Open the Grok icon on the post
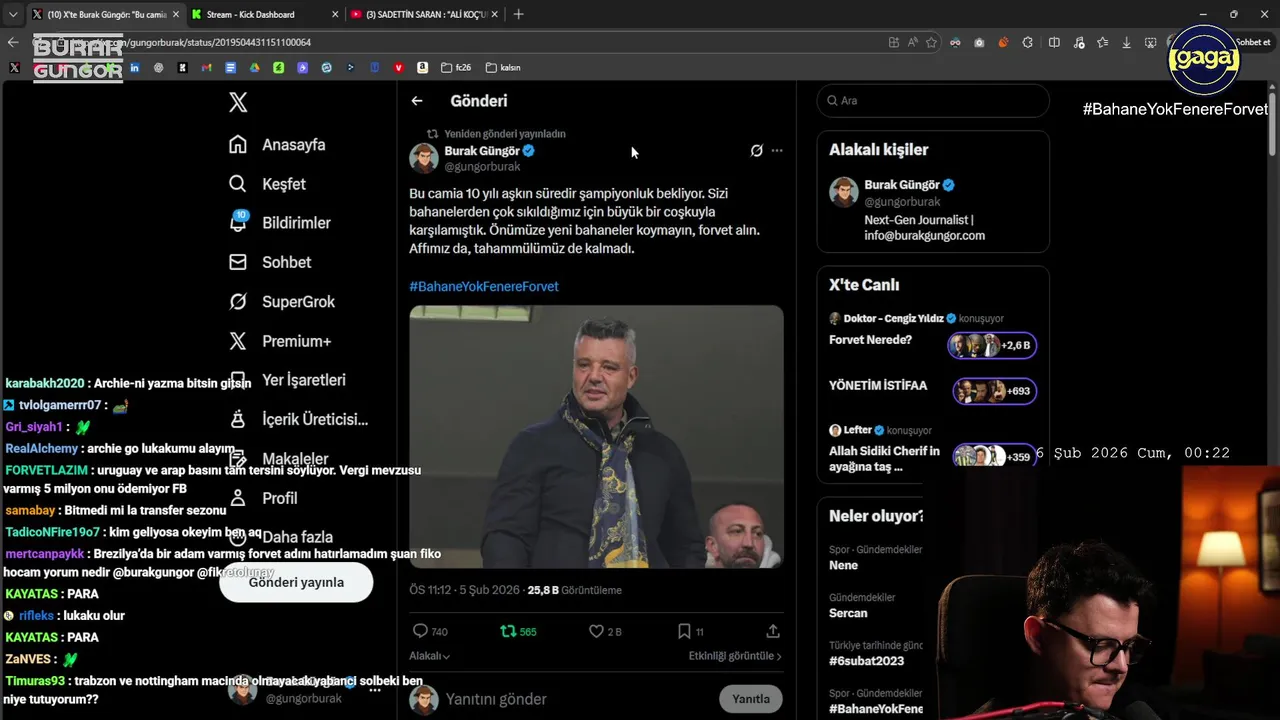 tap(757, 151)
